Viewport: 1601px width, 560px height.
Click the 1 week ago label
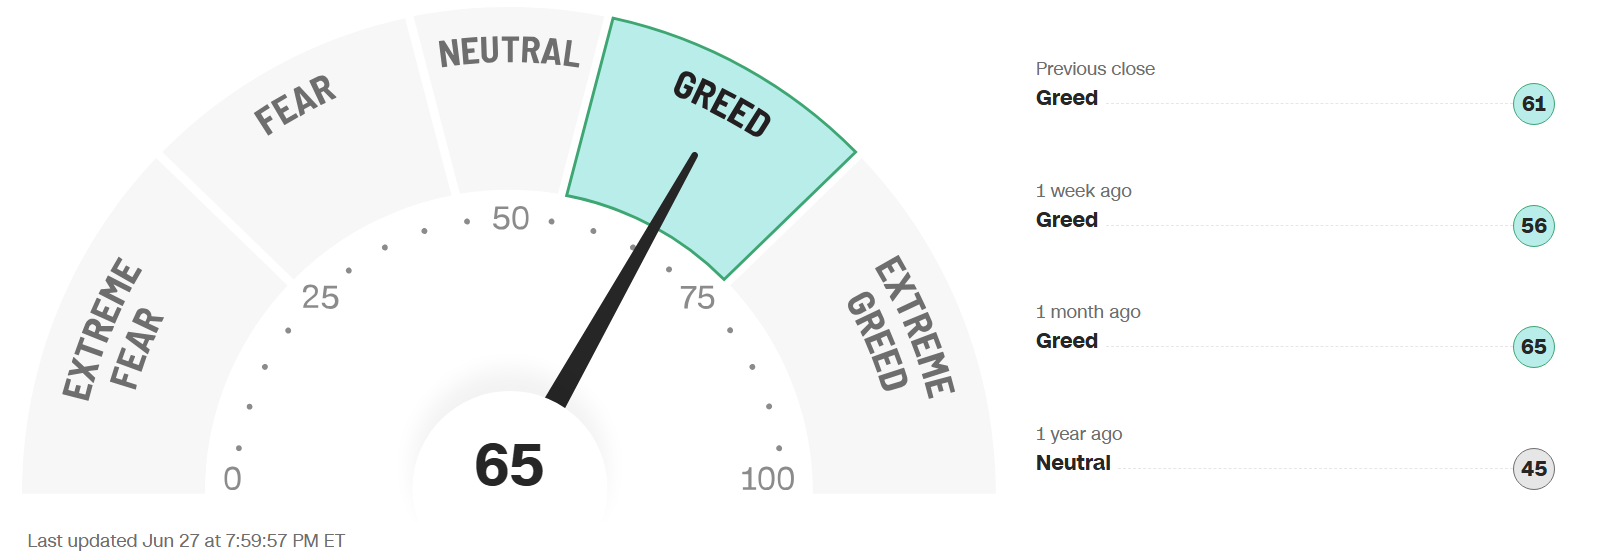1083,191
